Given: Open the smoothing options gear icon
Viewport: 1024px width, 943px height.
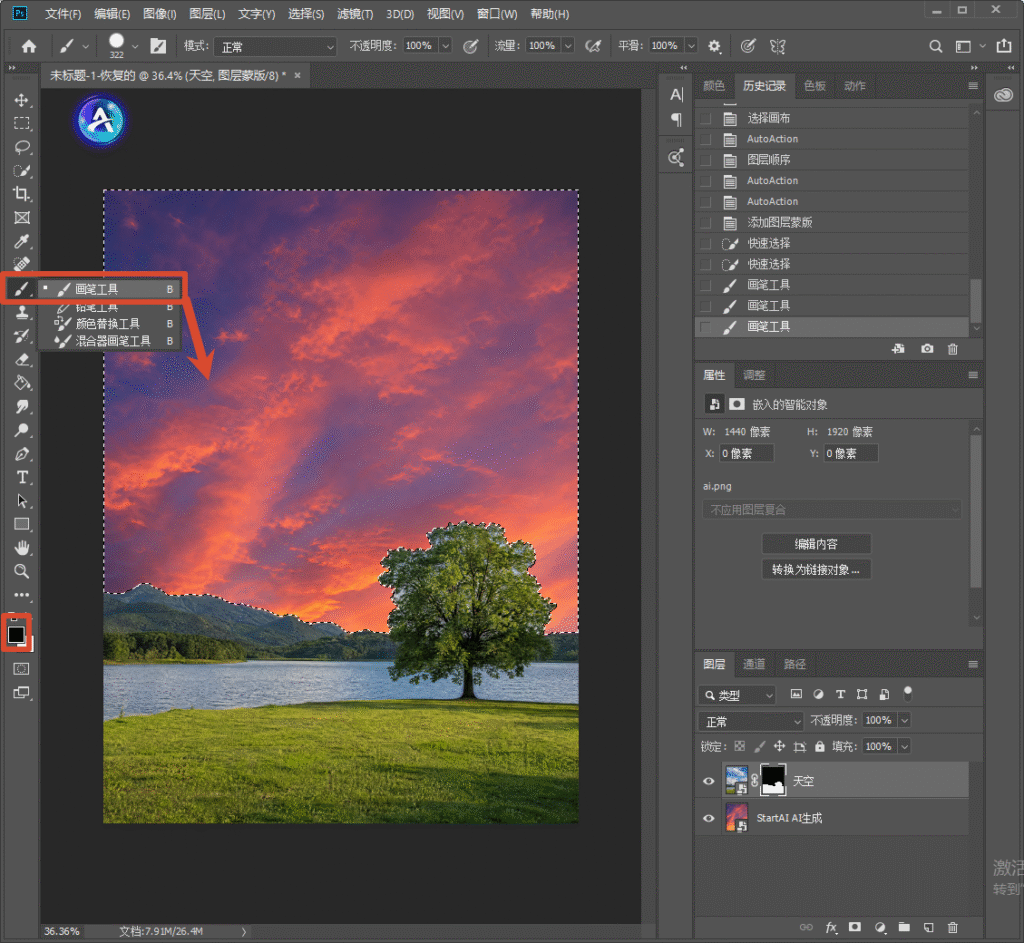Looking at the screenshot, I should (714, 46).
